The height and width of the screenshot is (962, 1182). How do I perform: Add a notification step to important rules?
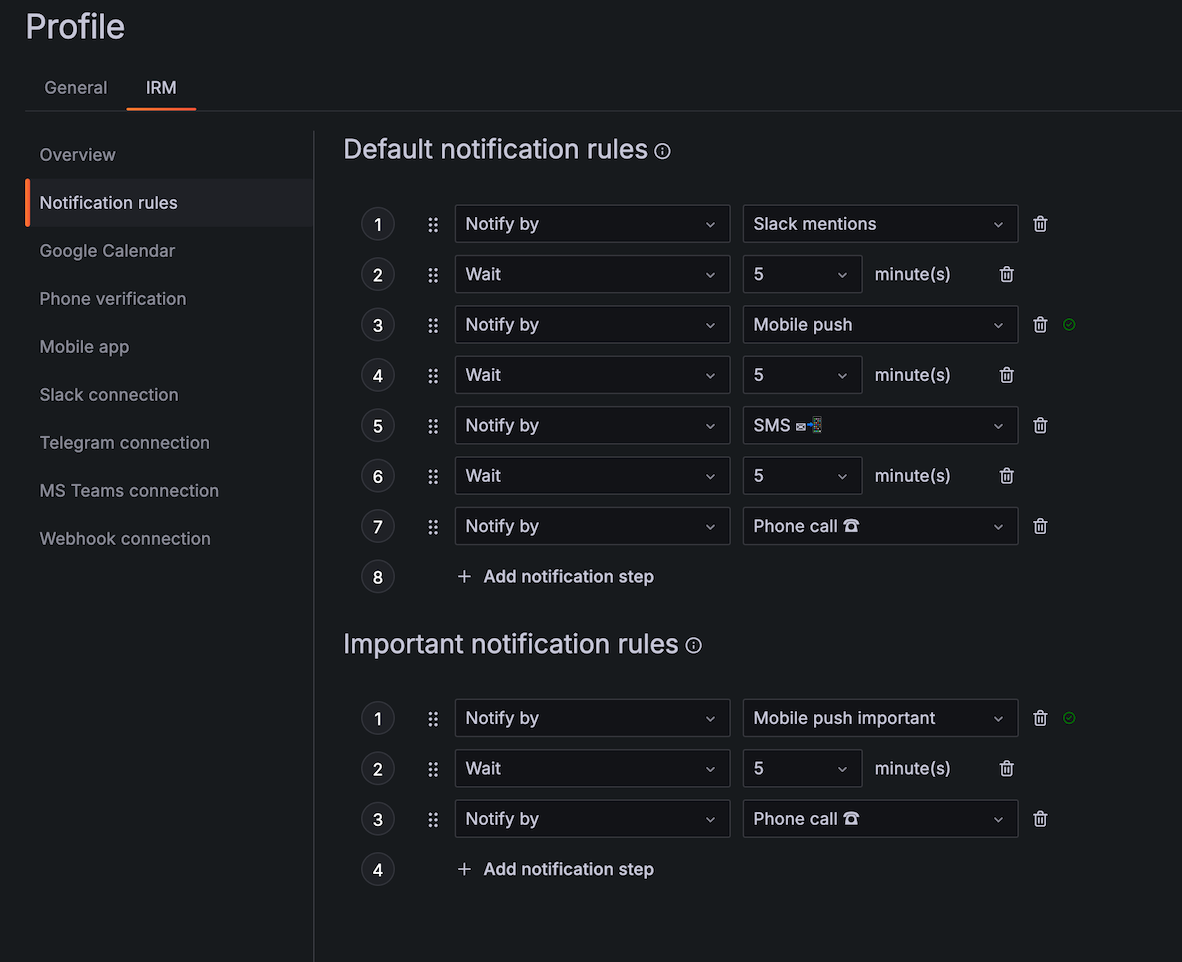555,869
